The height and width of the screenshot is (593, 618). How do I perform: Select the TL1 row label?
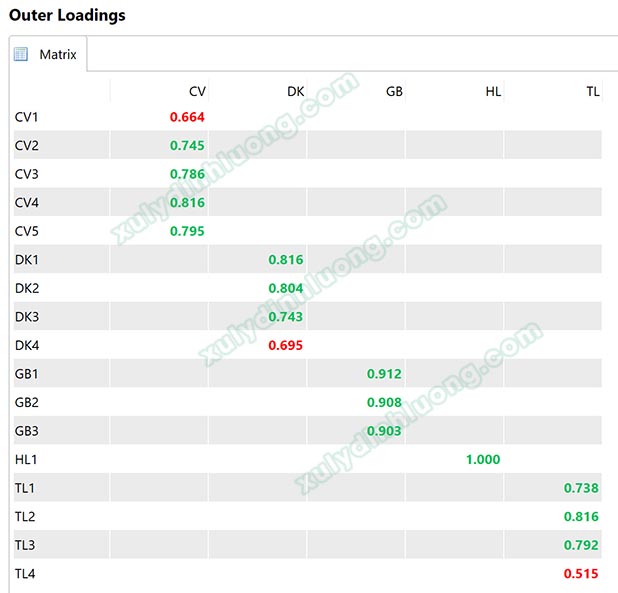[25, 488]
